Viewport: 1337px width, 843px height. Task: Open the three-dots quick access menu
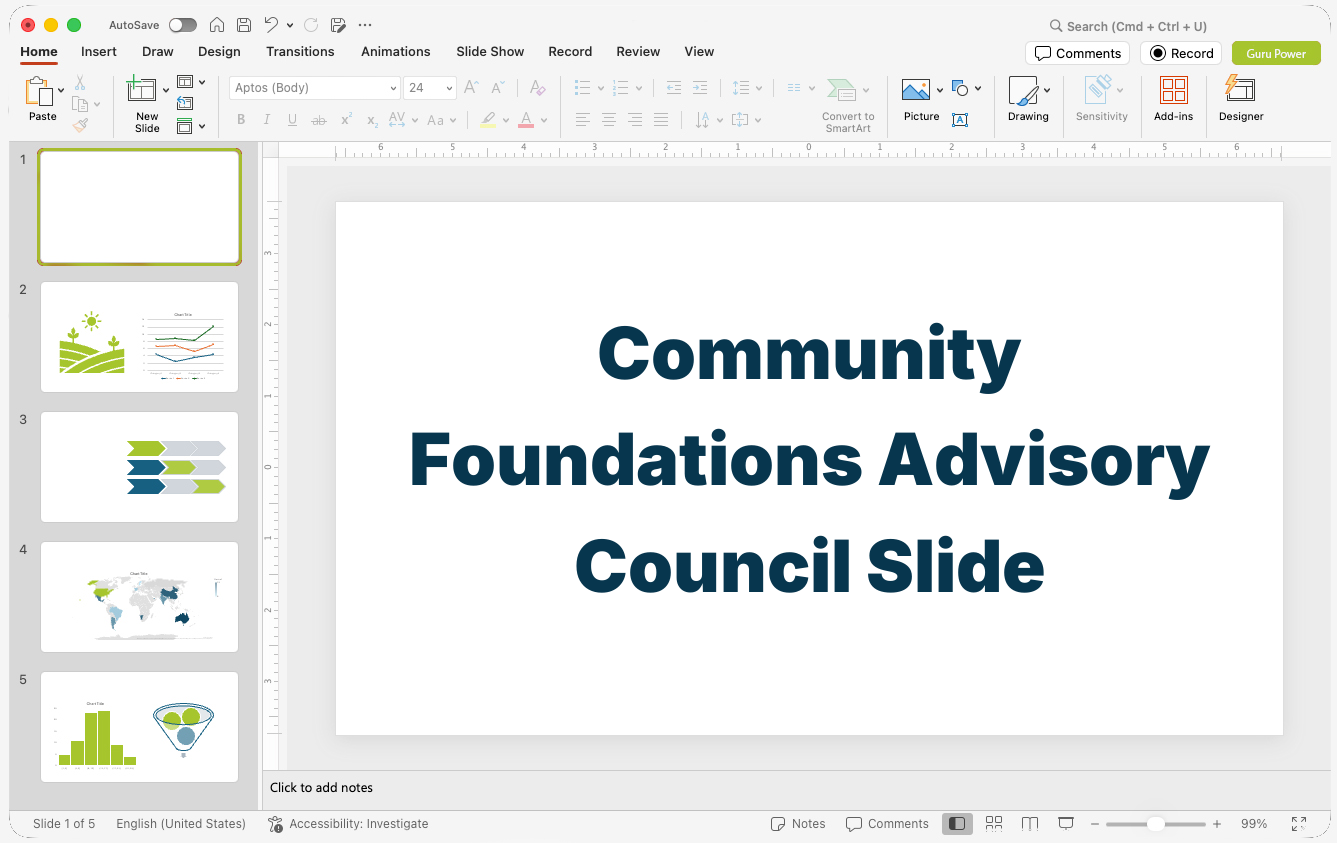pyautogui.click(x=365, y=25)
